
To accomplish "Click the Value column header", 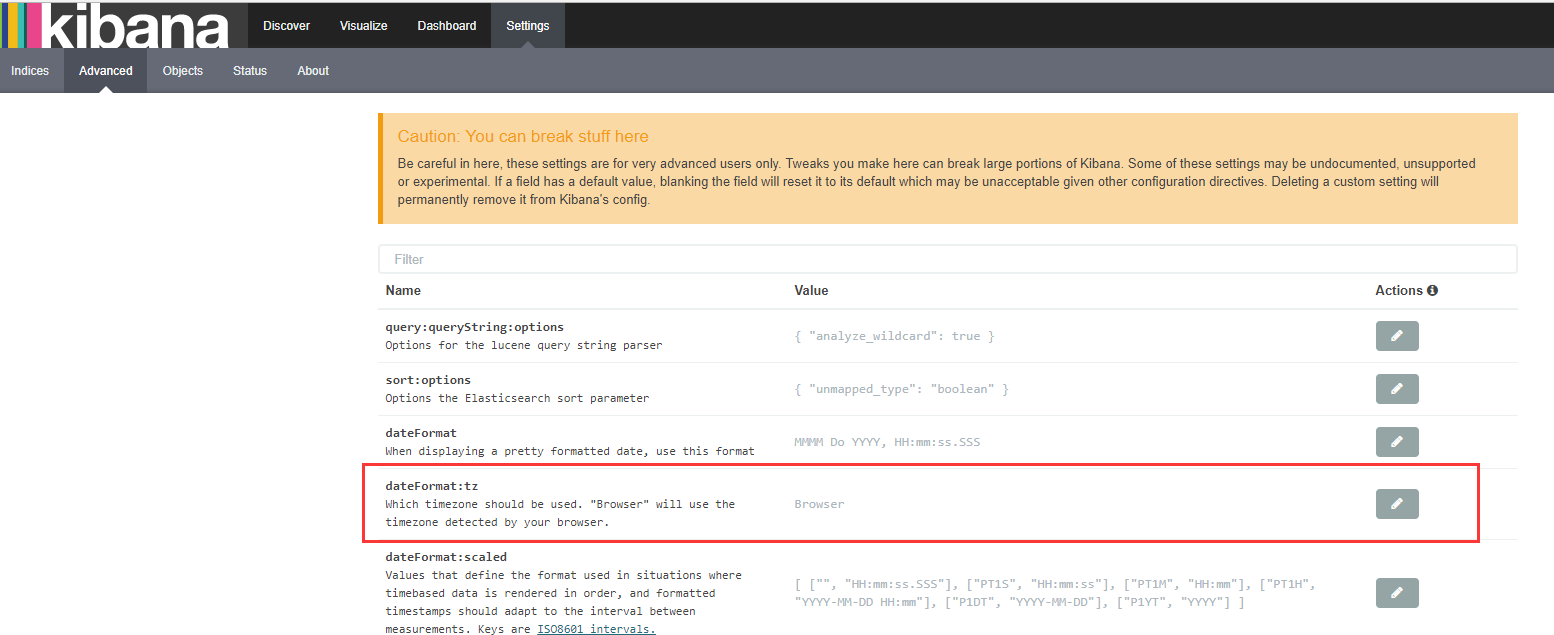I will point(811,290).
